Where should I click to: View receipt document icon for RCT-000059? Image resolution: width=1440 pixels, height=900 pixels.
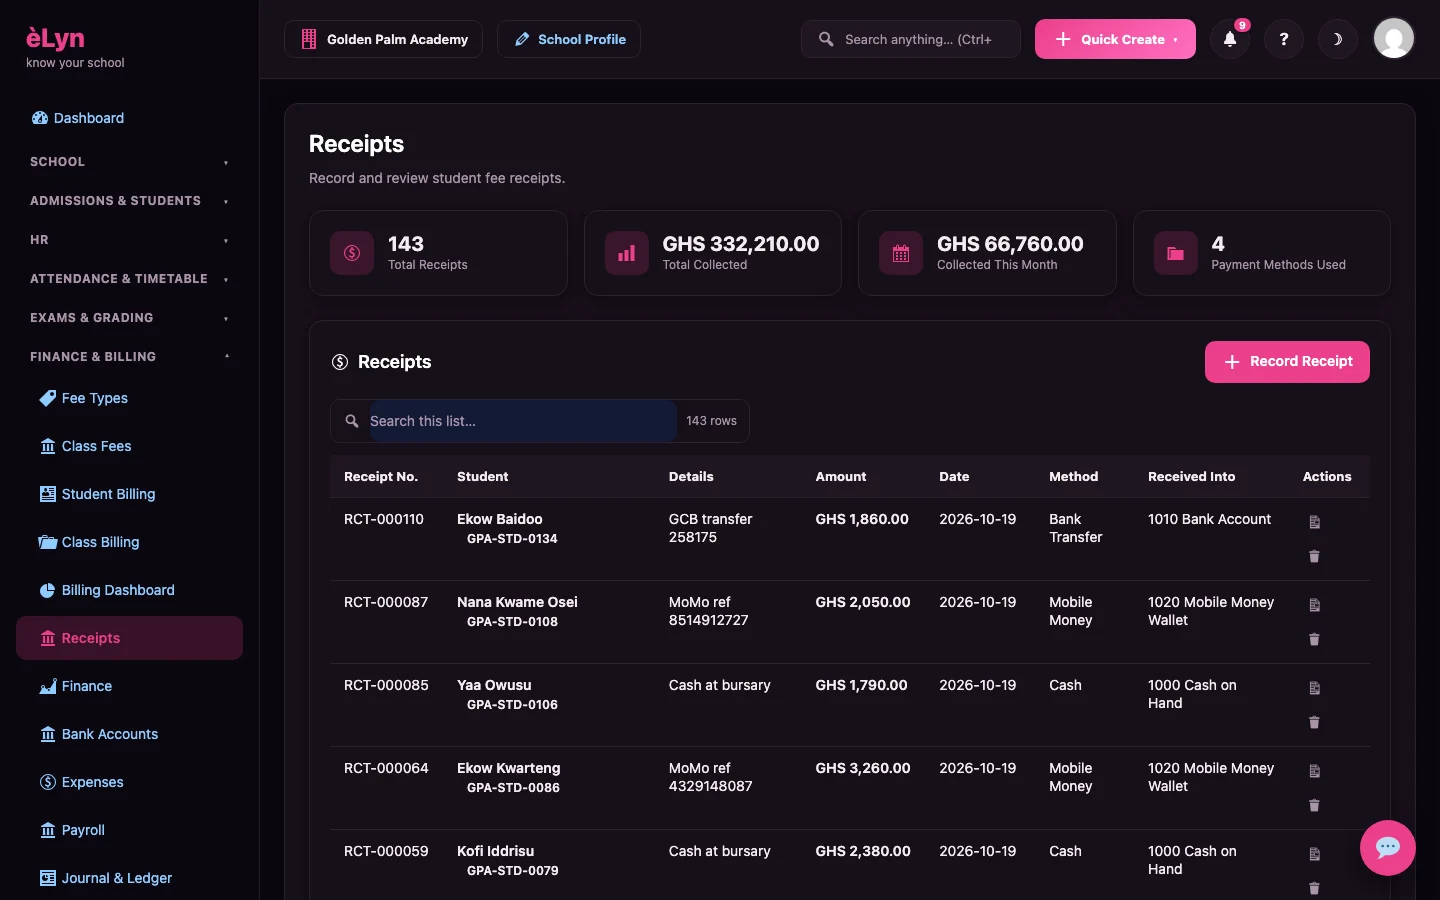1315,854
